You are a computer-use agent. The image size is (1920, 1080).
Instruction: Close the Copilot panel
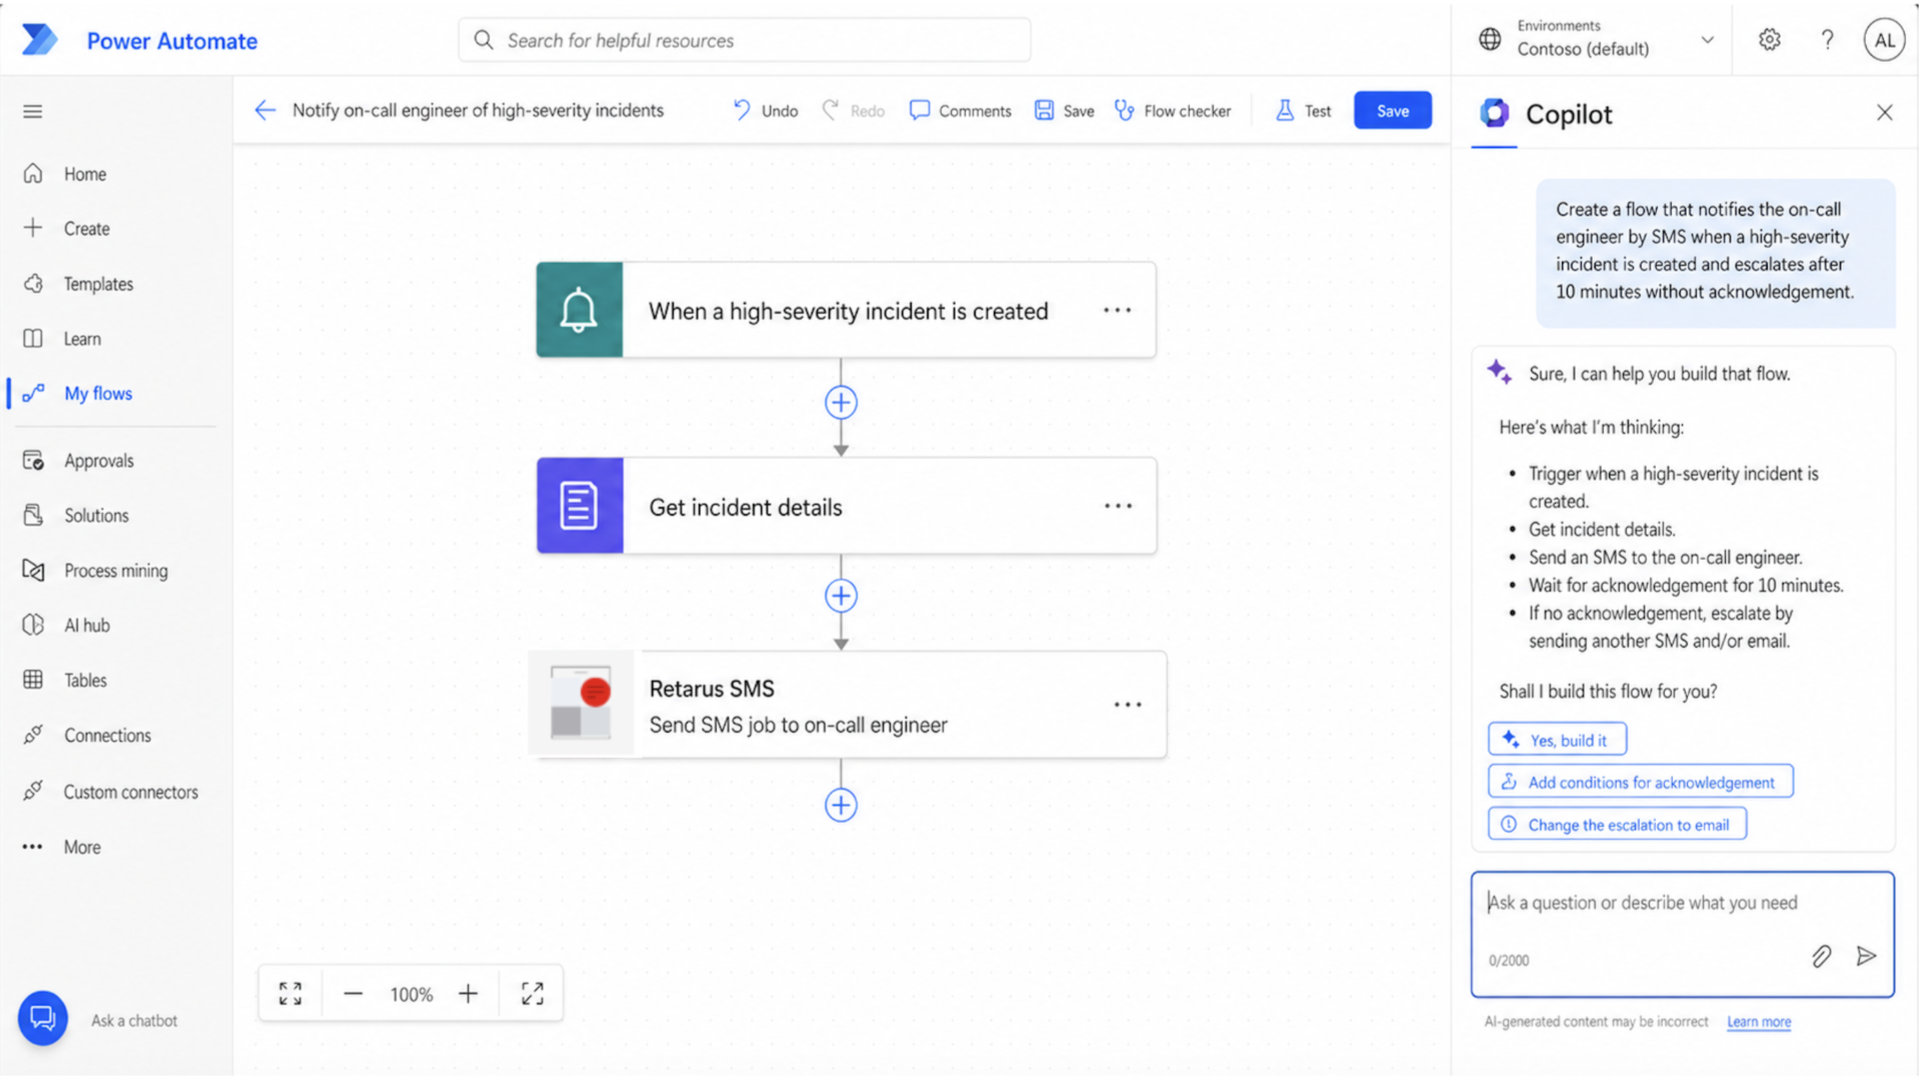pos(1884,113)
